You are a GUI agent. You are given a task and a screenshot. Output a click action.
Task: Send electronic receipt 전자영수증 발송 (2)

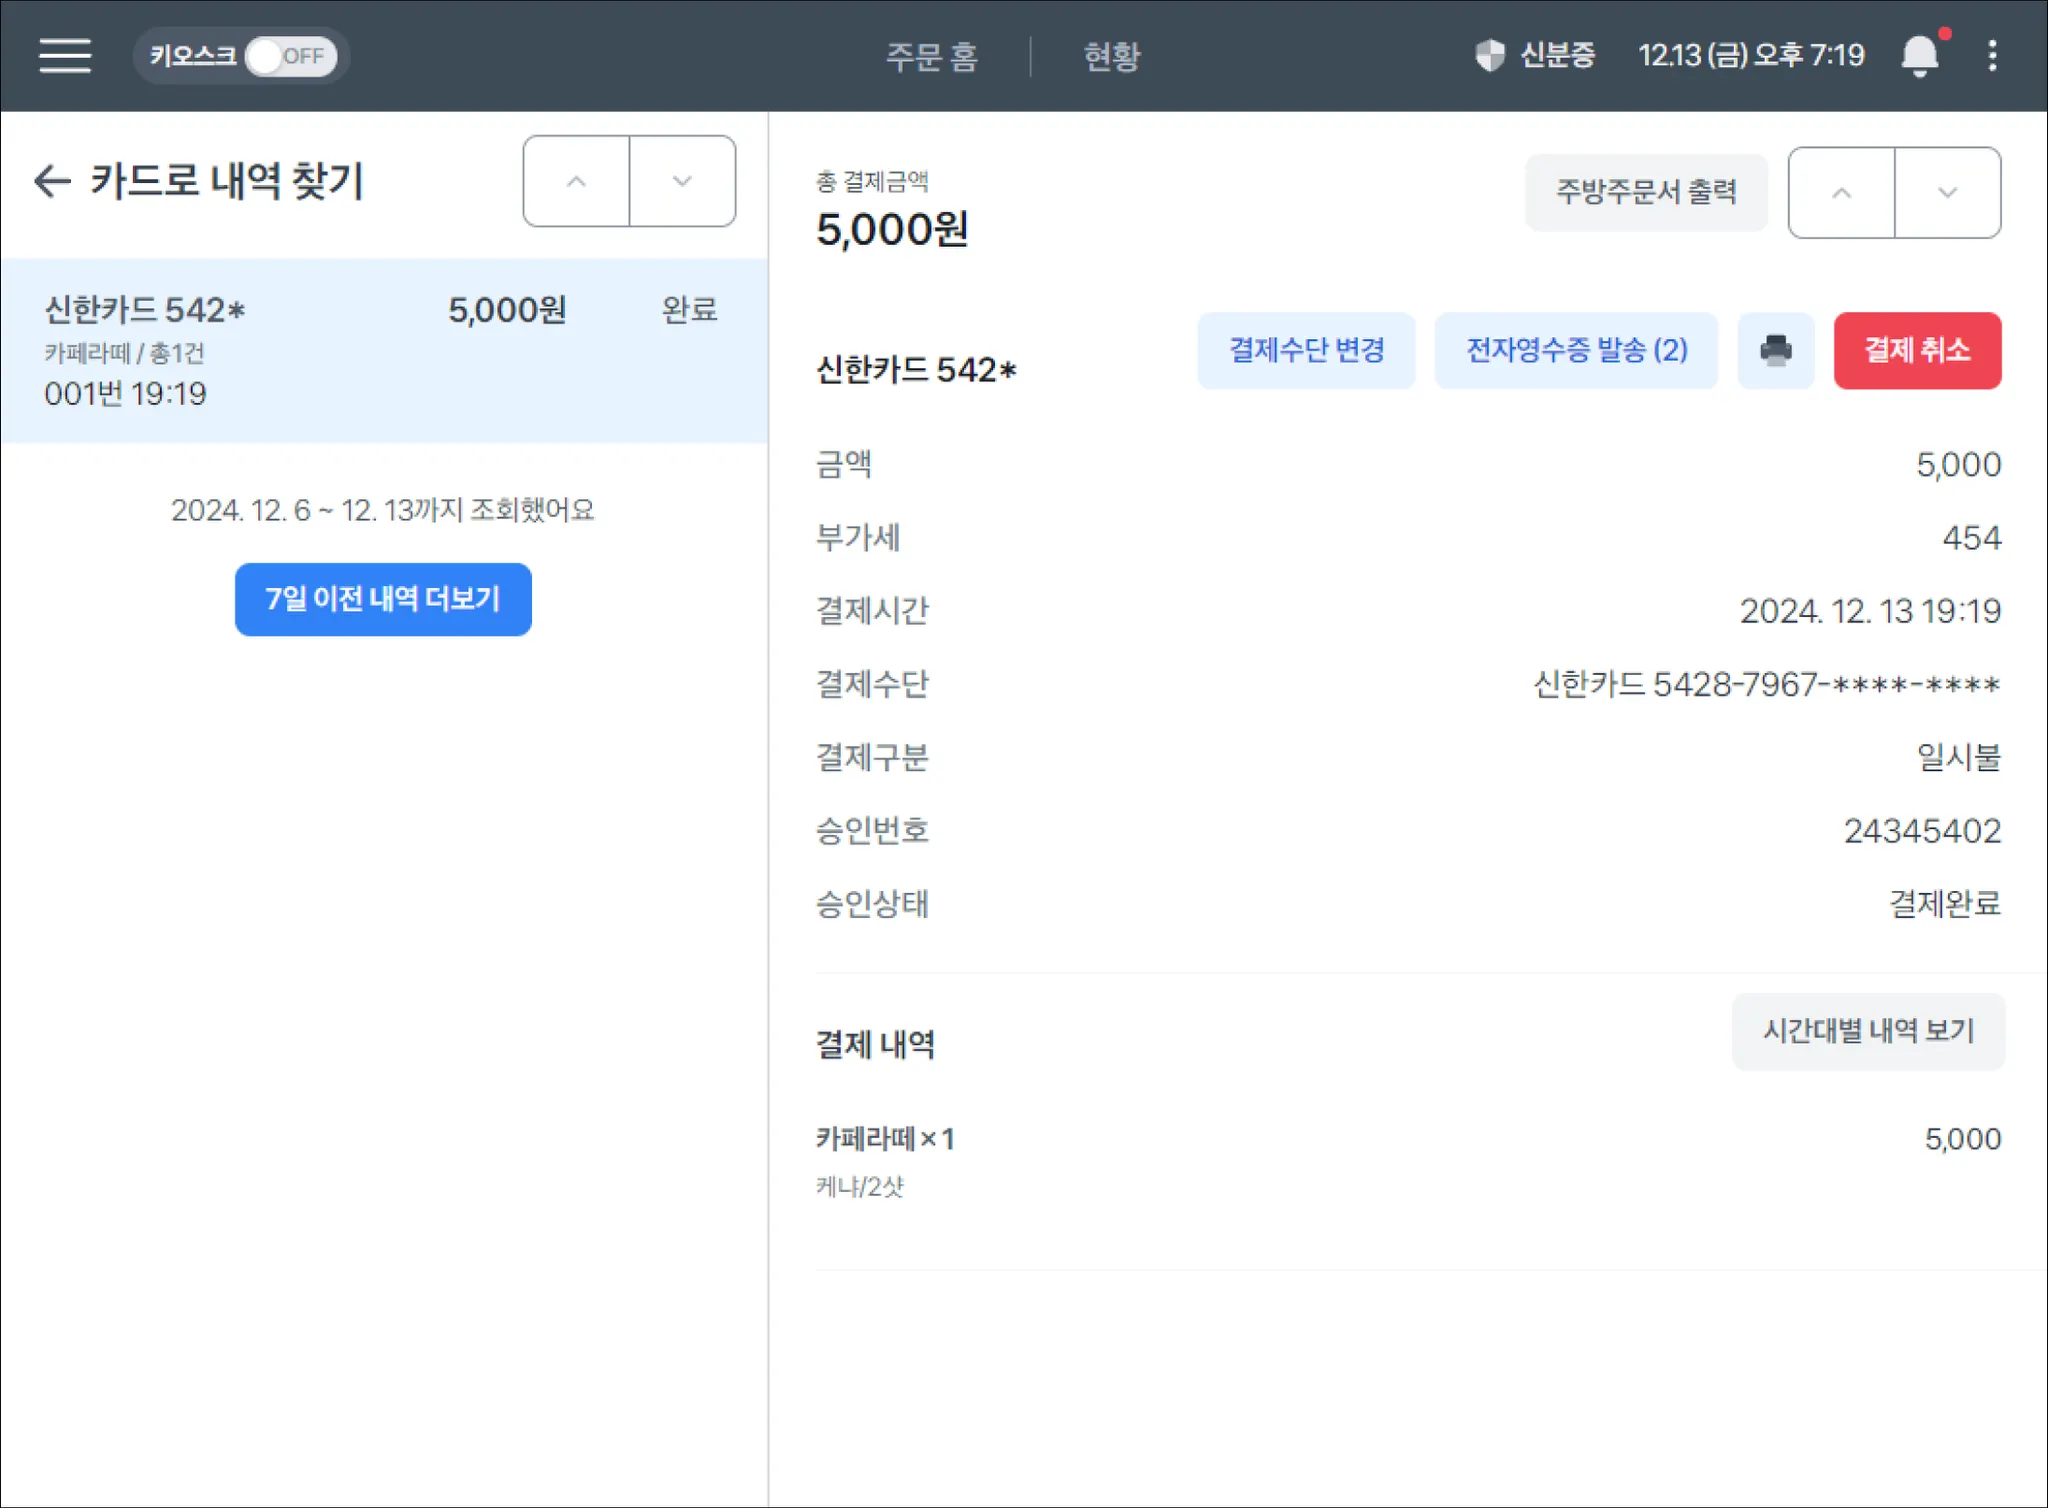[x=1576, y=350]
